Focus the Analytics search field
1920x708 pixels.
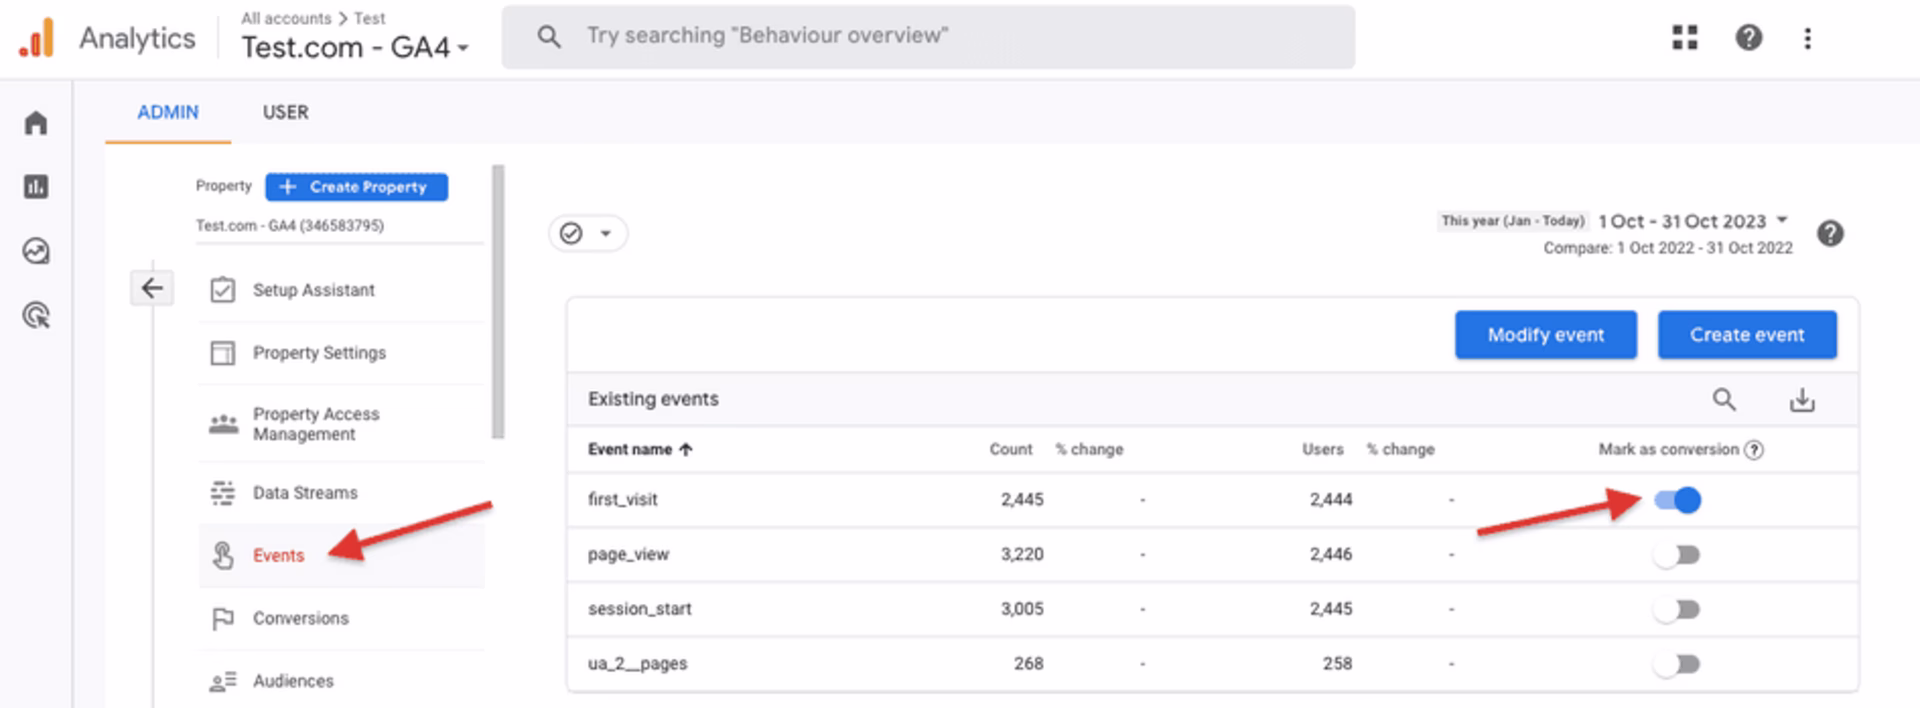pyautogui.click(x=928, y=36)
